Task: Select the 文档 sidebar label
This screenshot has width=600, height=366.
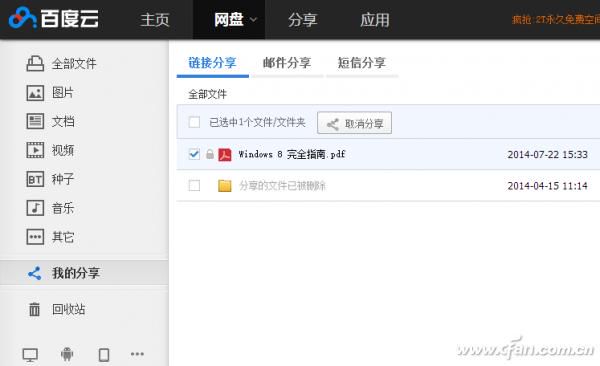Action: click(63, 122)
